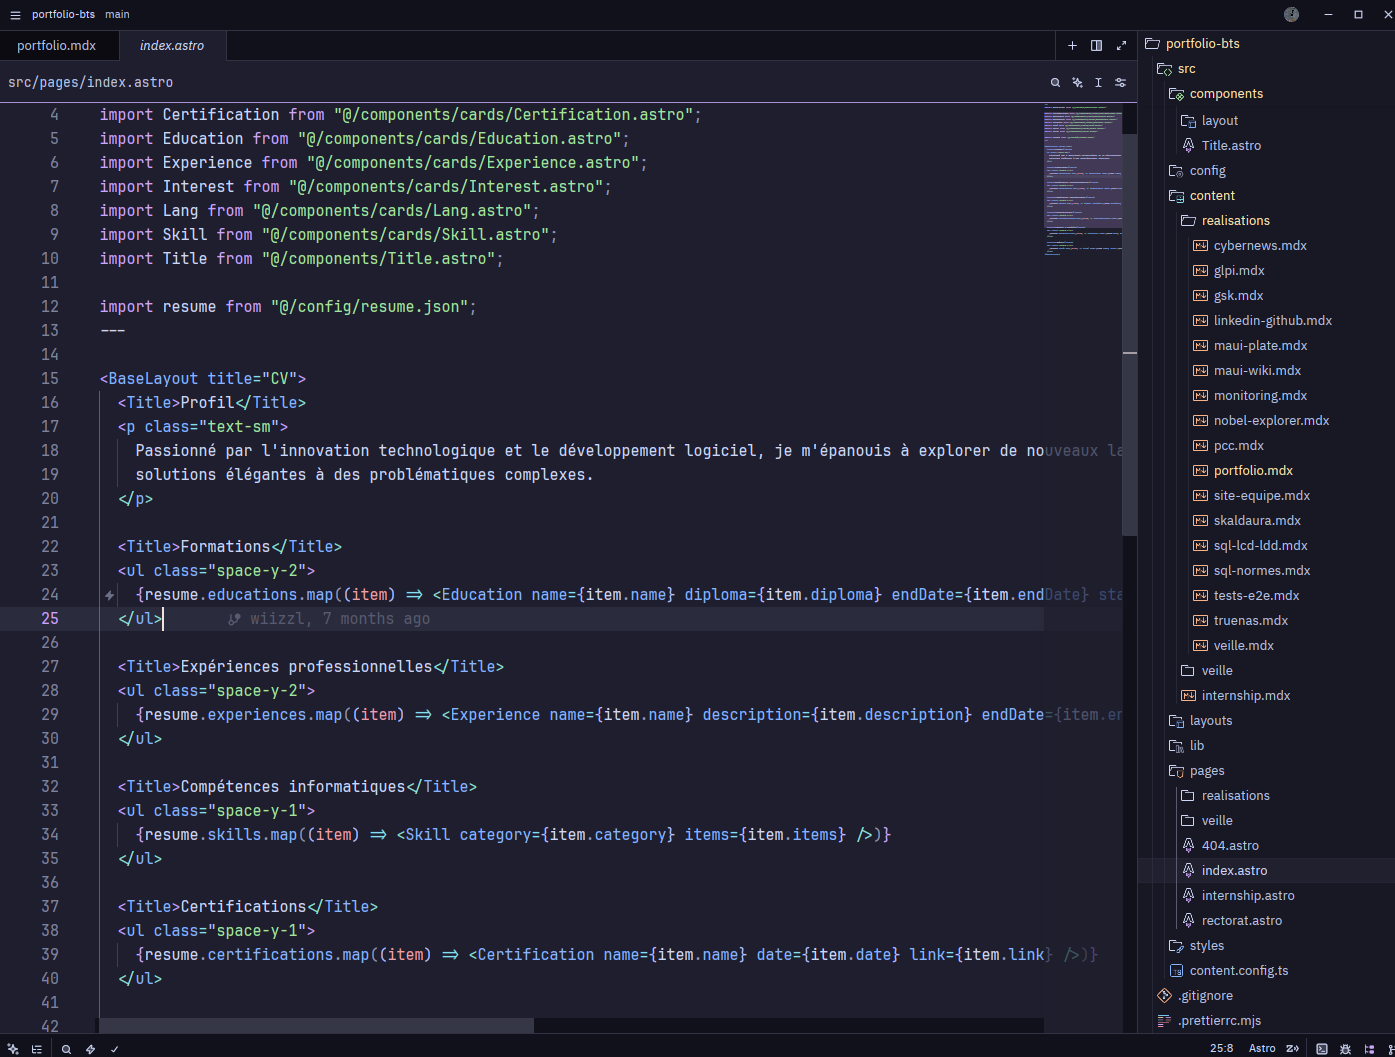
Task: Click the sparkle inline assist icon
Action: [1077, 83]
